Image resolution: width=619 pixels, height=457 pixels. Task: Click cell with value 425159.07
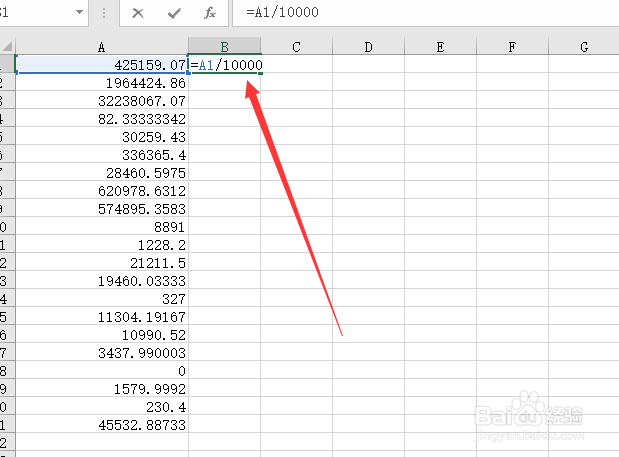tap(102, 64)
